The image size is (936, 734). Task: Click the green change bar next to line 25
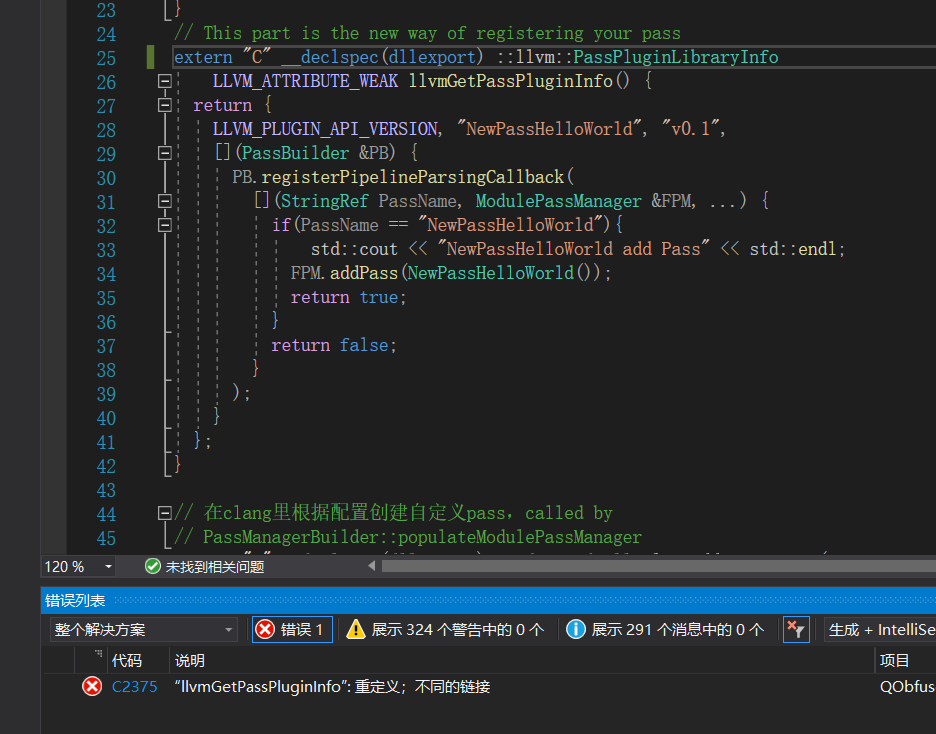[148, 57]
